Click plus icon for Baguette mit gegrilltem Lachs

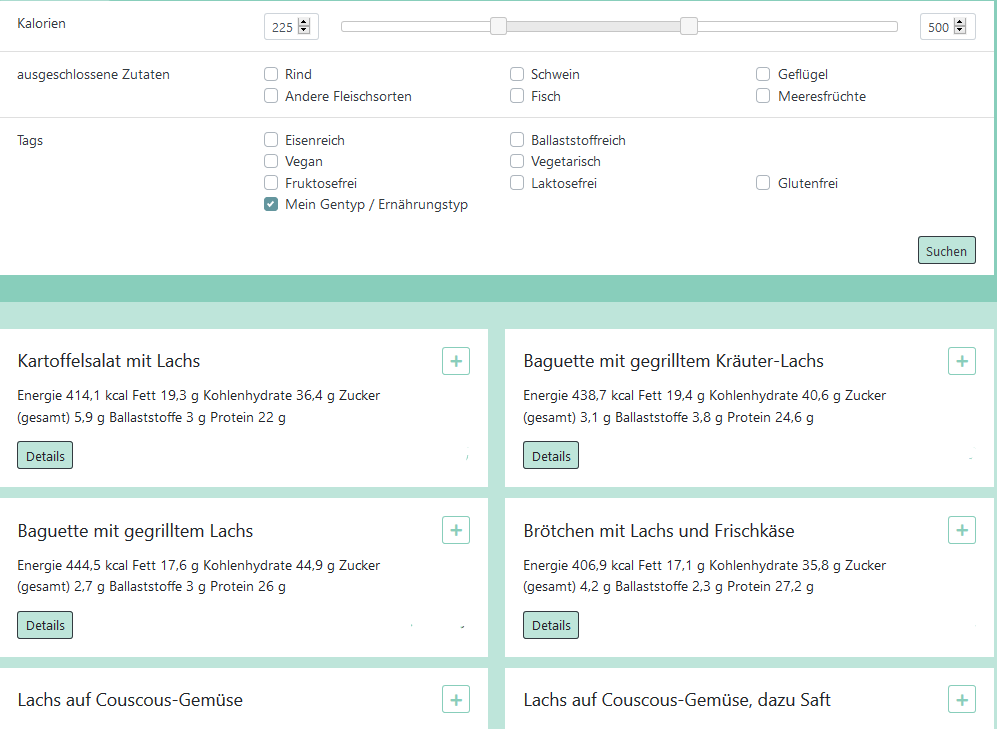pyautogui.click(x=456, y=530)
